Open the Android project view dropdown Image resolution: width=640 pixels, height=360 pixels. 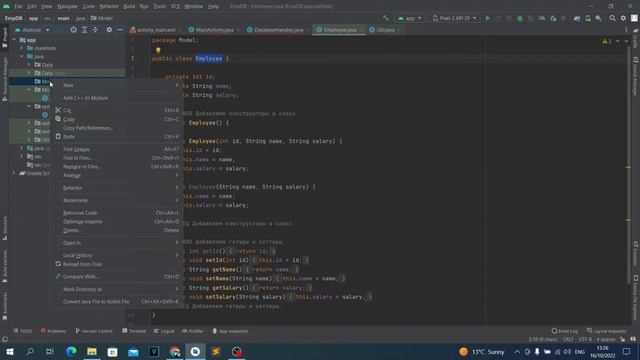(32, 30)
